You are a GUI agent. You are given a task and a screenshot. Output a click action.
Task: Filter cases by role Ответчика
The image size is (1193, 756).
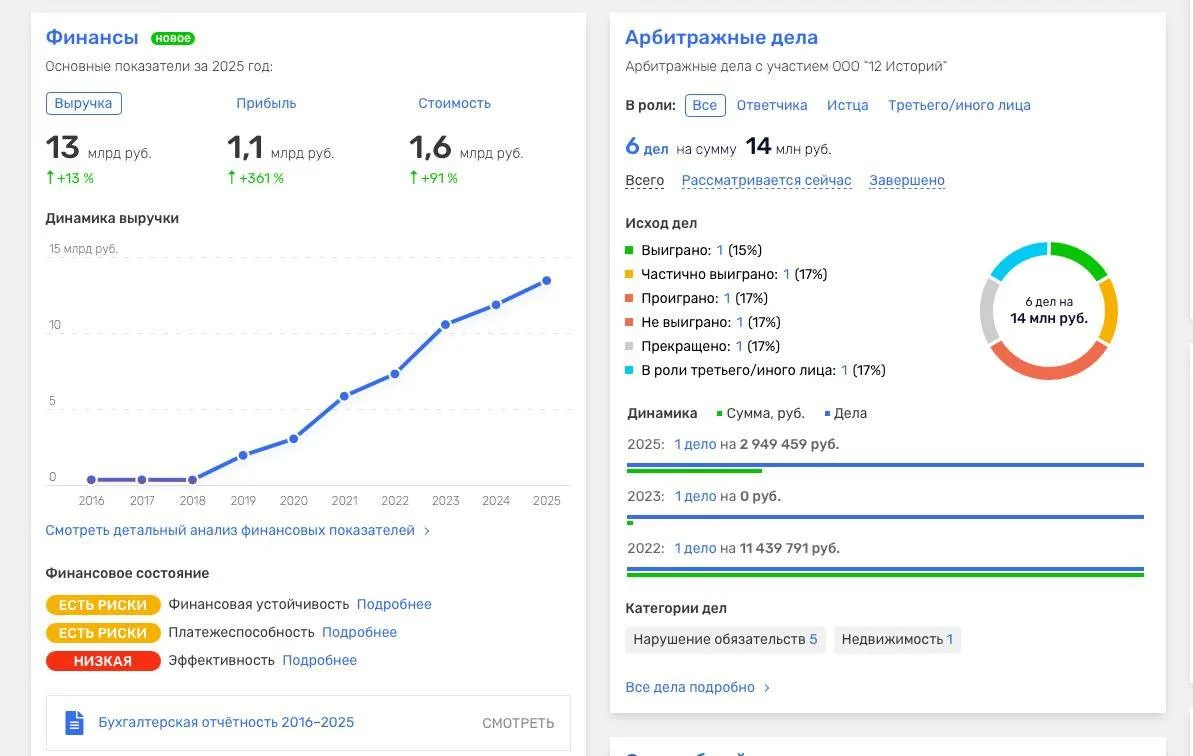click(x=771, y=105)
